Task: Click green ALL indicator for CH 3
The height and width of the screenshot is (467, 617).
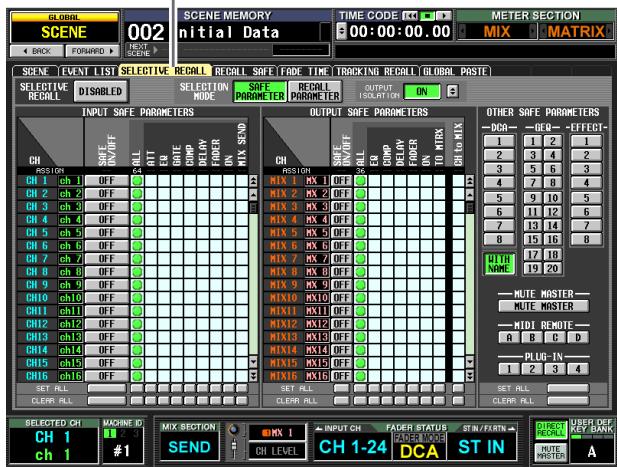Action: point(137,207)
